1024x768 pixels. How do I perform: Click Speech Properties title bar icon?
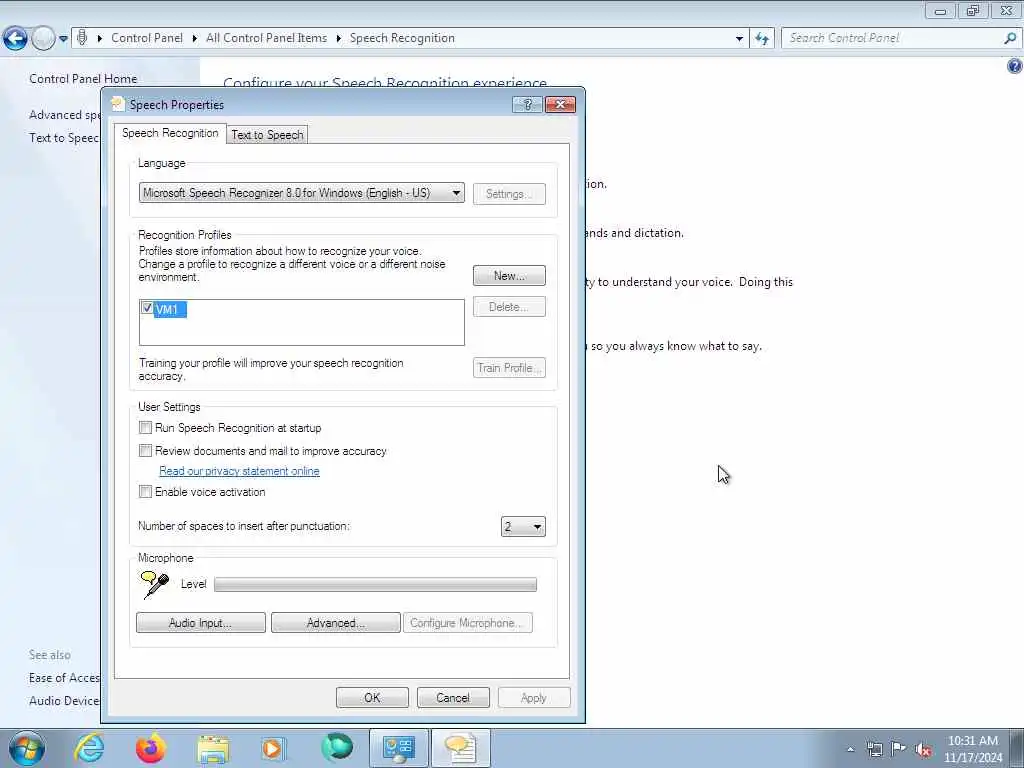click(x=118, y=104)
